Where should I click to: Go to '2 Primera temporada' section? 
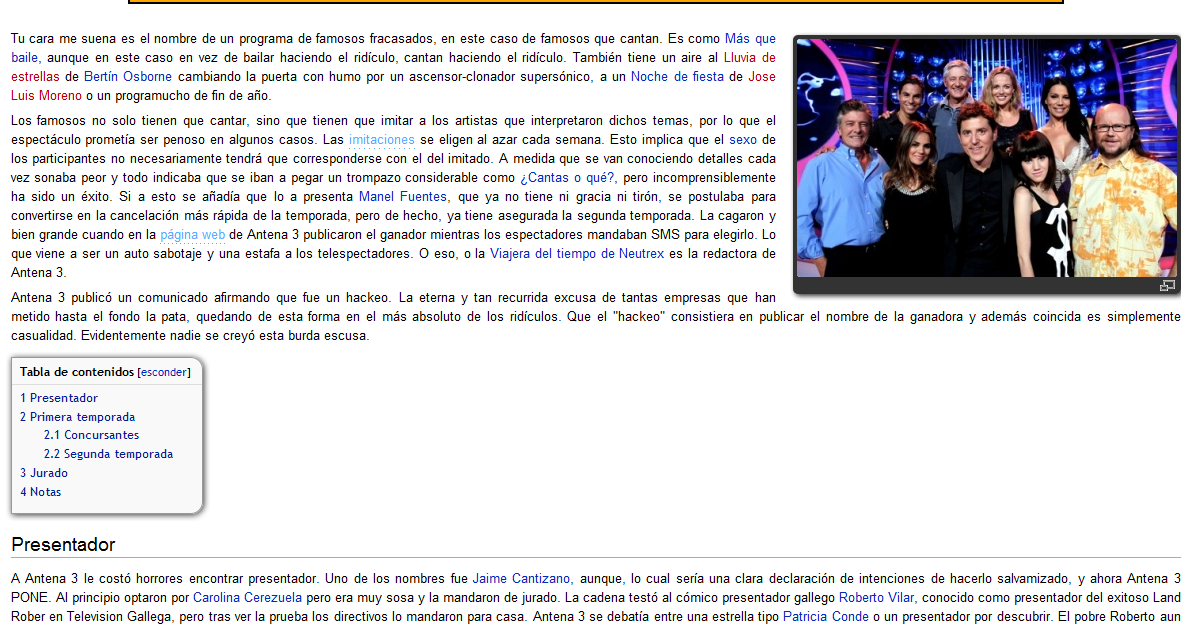(77, 417)
